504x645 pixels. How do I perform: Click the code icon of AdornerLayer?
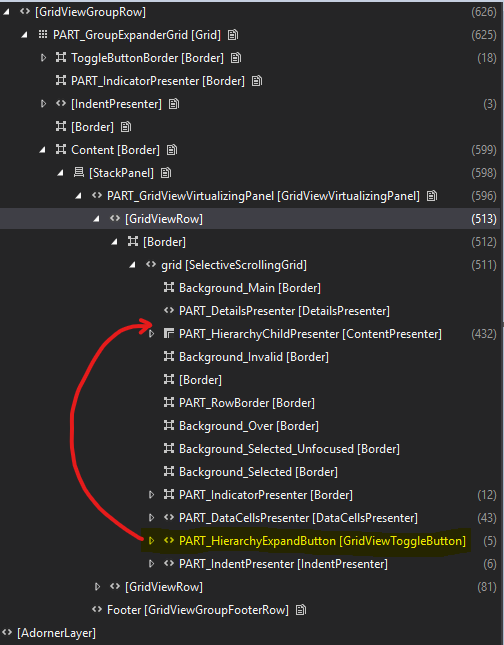click(7, 633)
